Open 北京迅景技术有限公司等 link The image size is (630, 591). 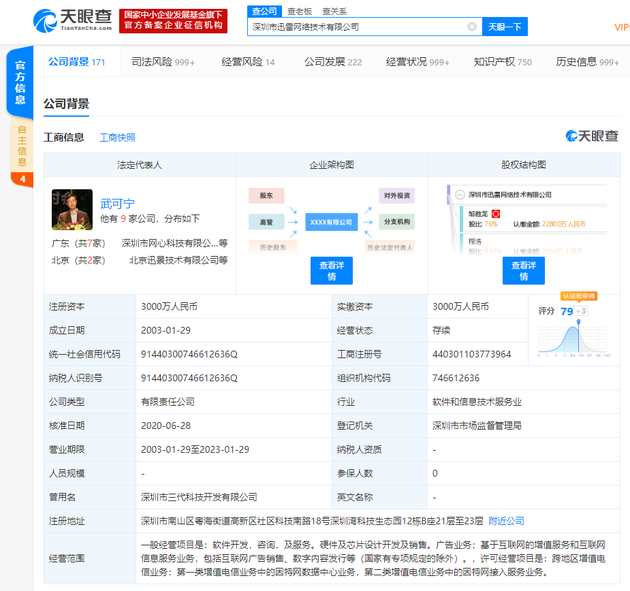[x=178, y=260]
